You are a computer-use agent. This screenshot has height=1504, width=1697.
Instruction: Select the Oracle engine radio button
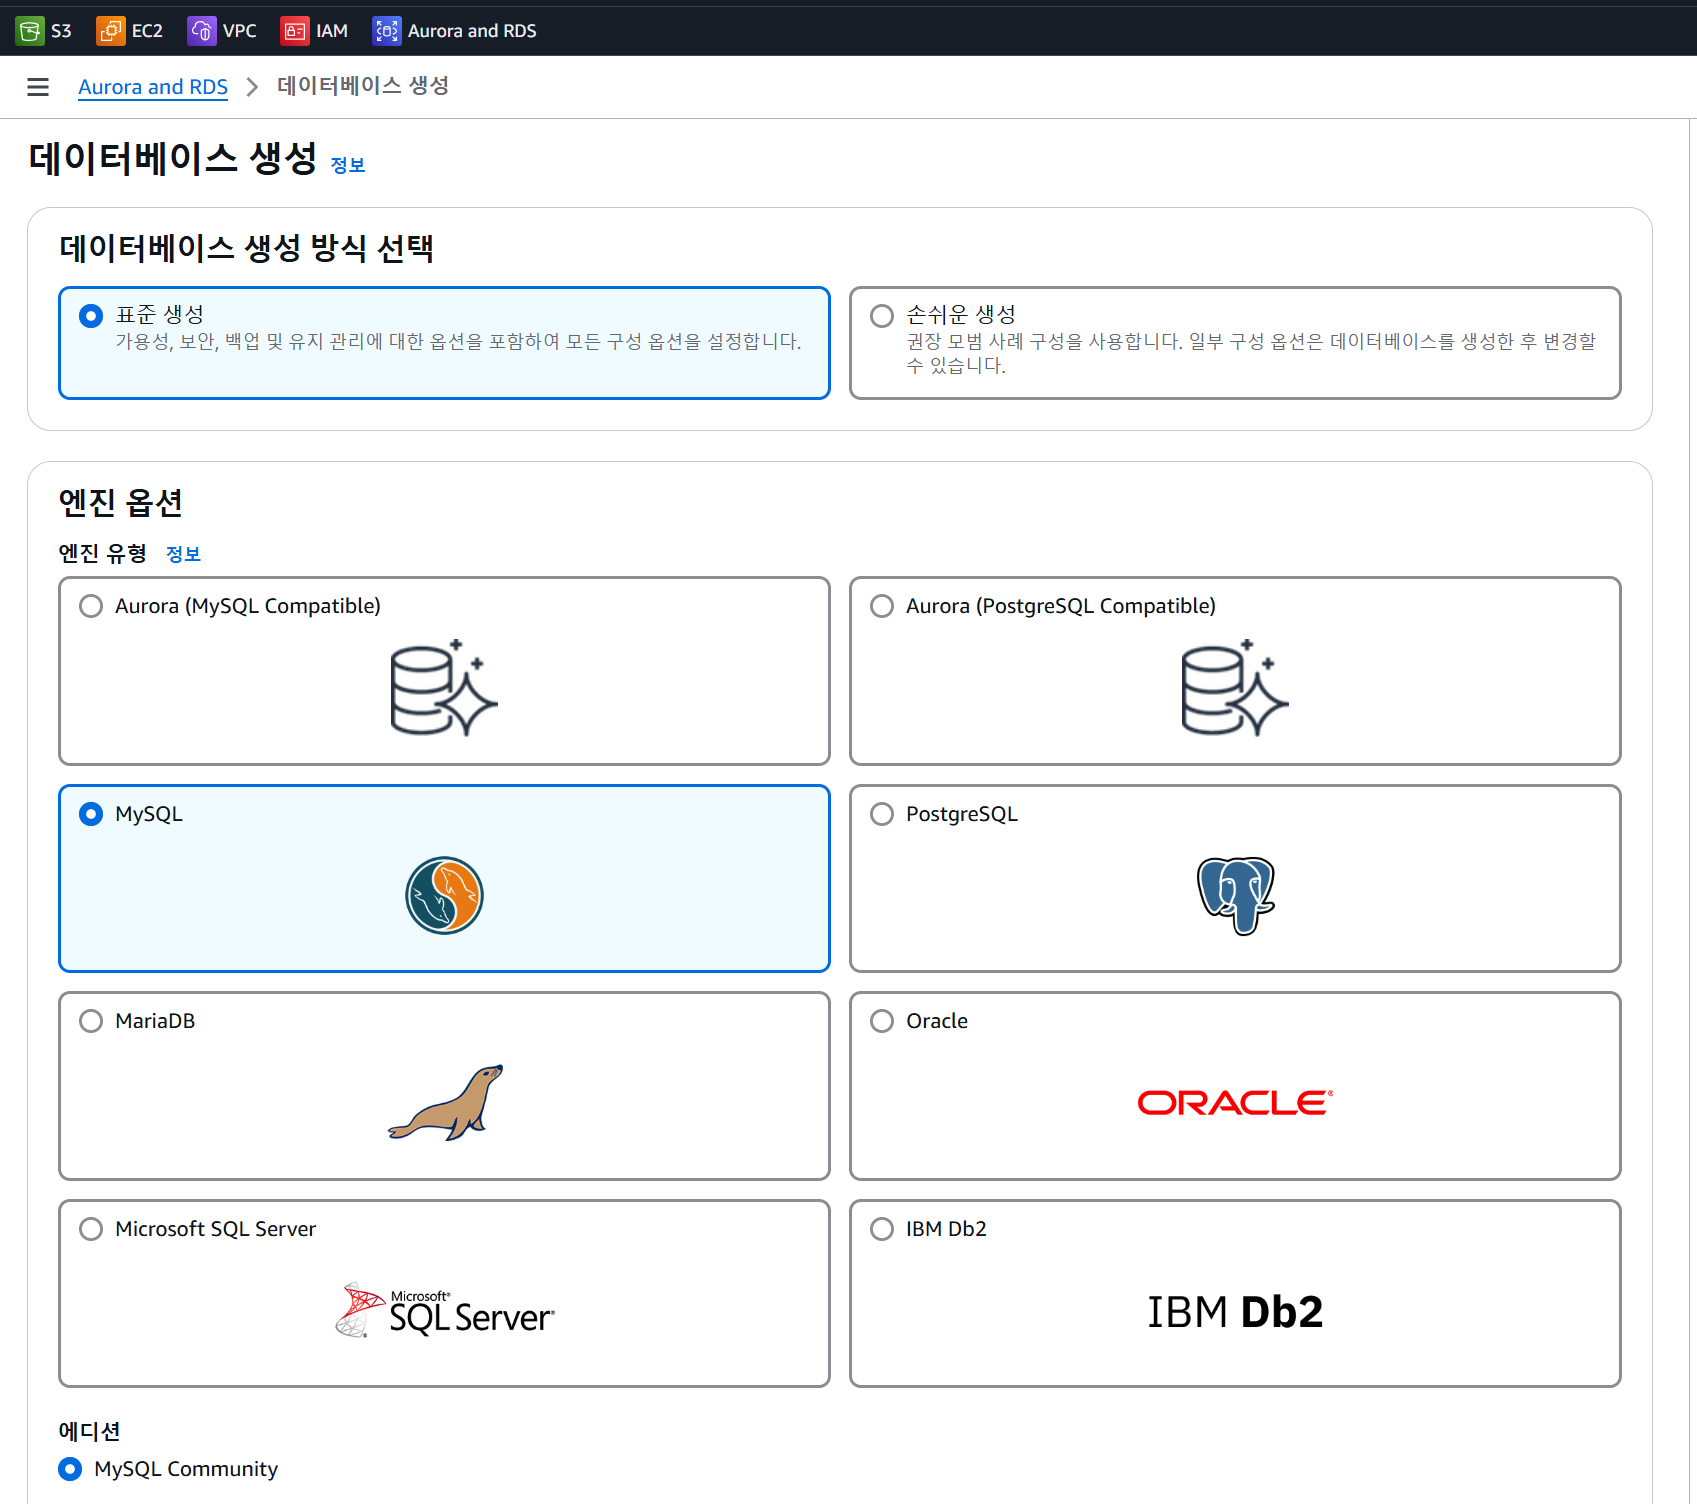click(x=882, y=1020)
